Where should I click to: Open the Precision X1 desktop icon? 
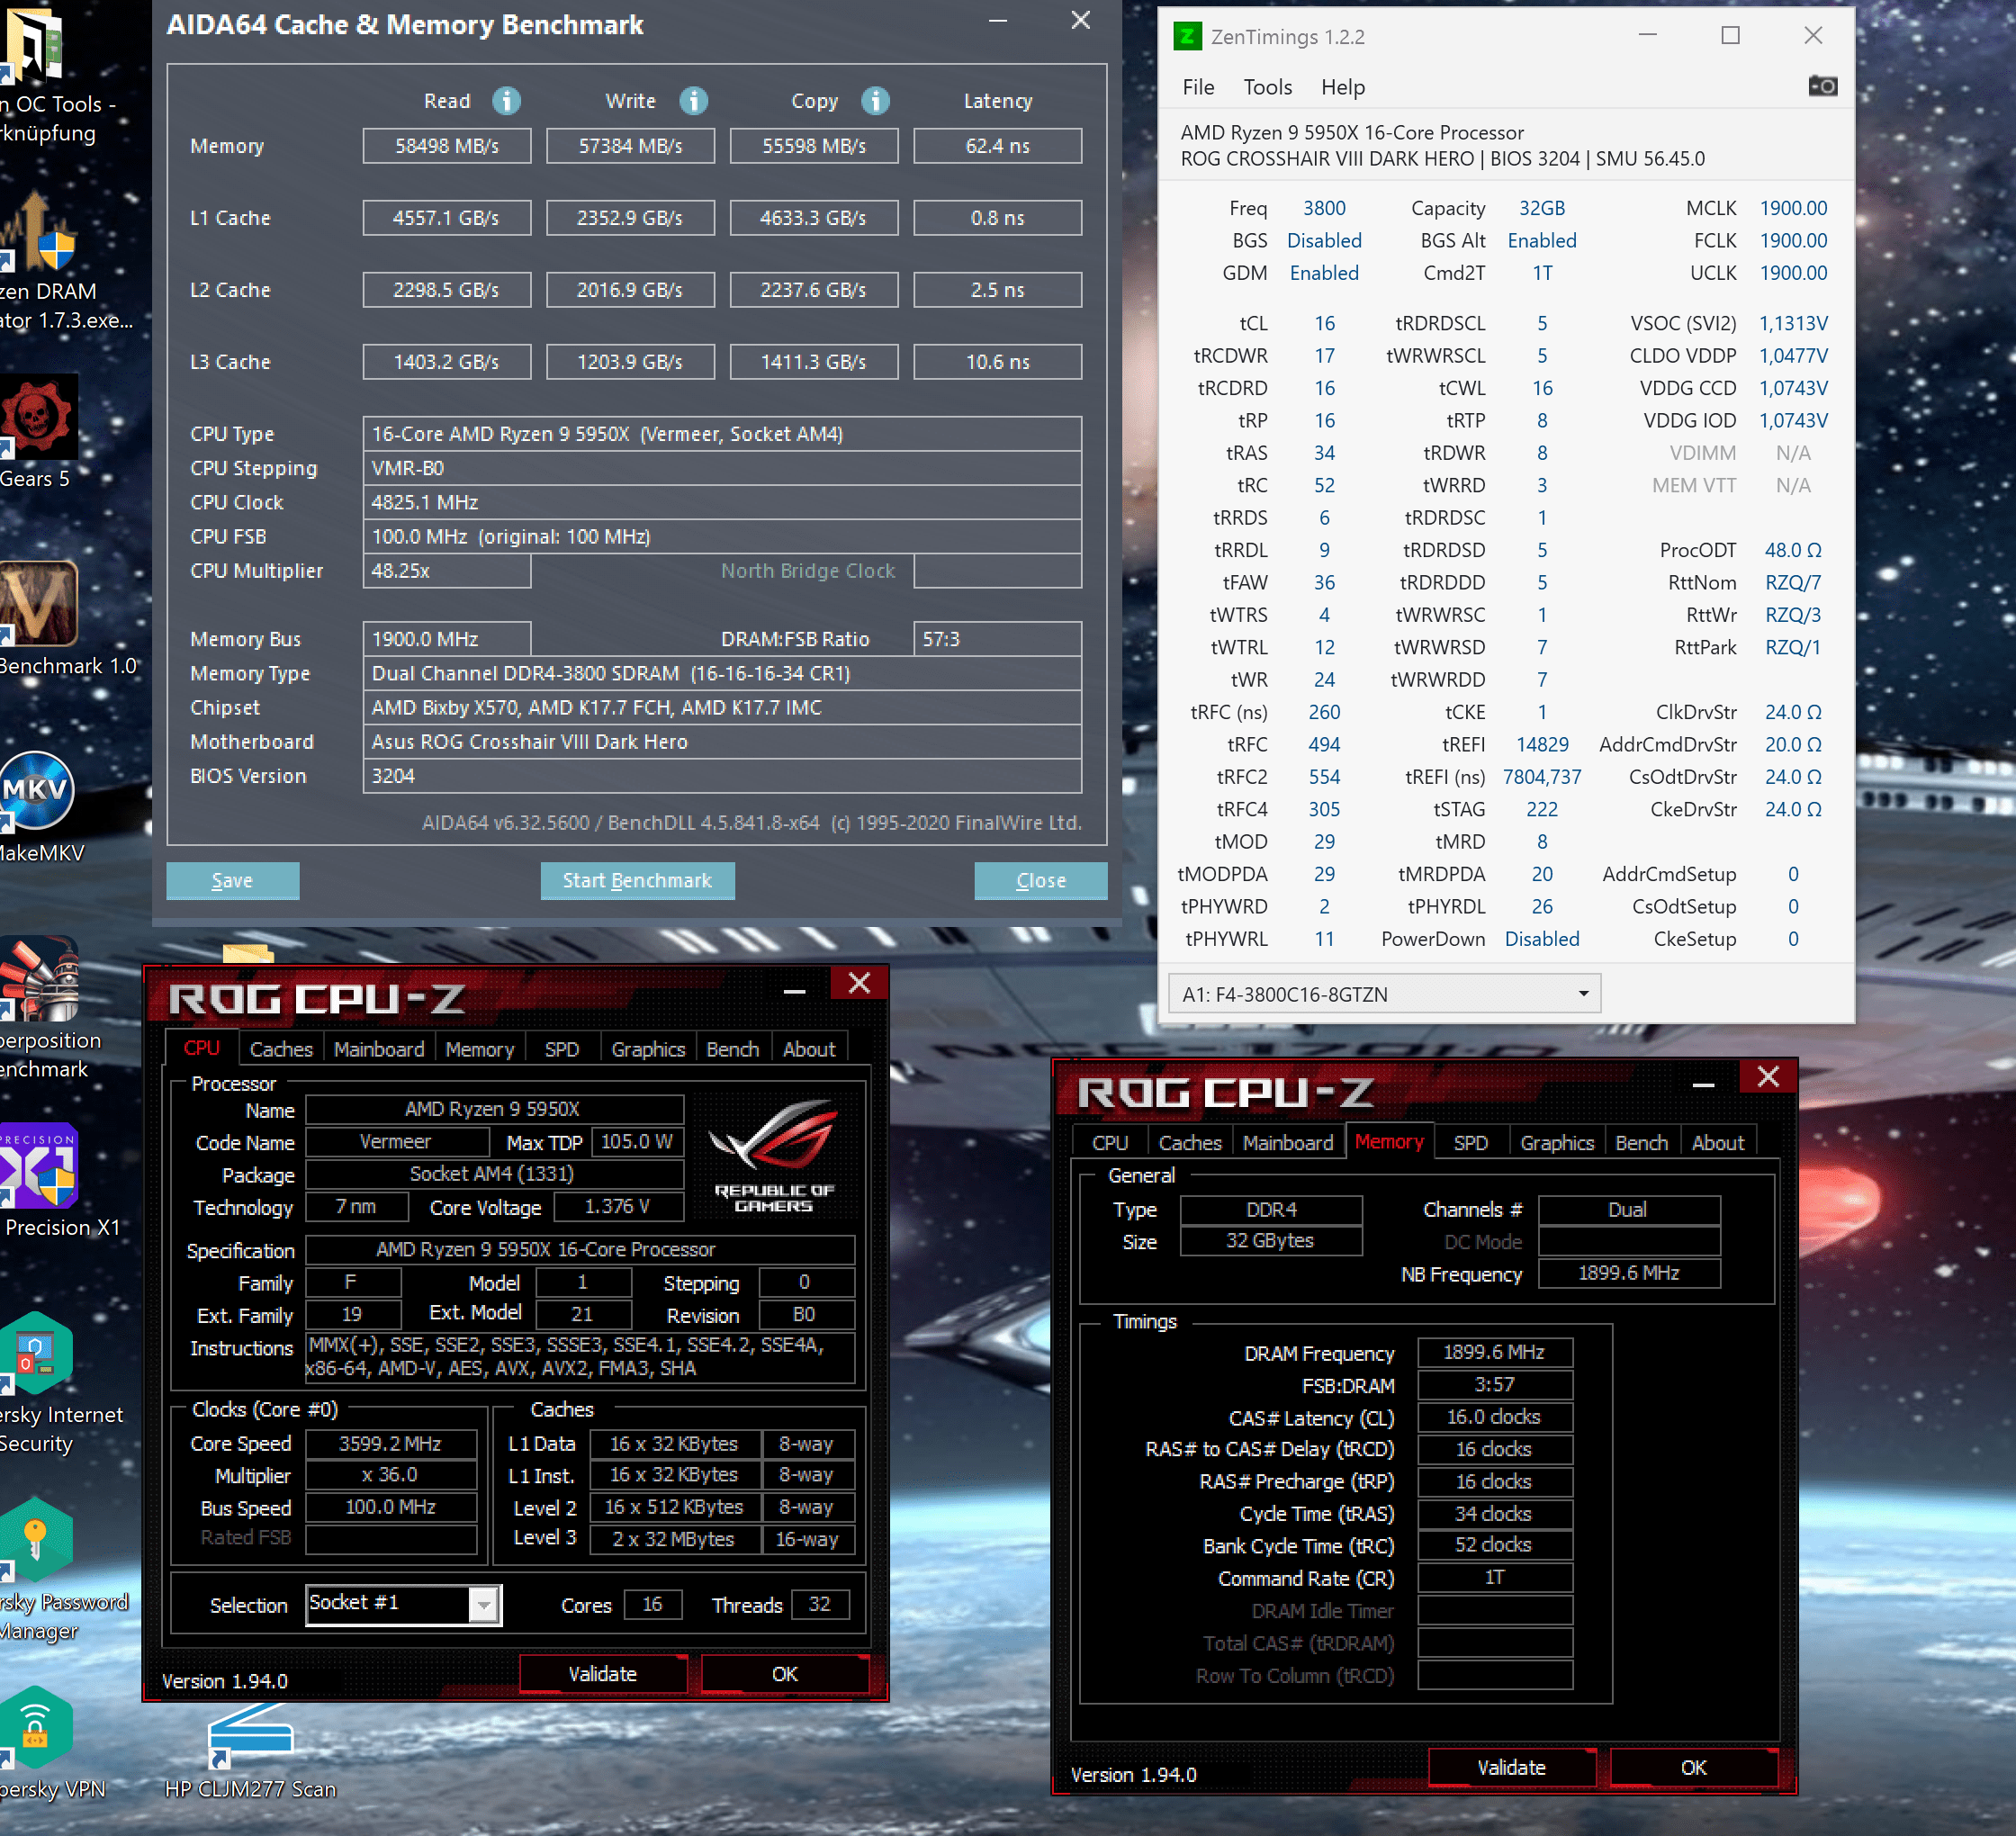(x=40, y=1168)
